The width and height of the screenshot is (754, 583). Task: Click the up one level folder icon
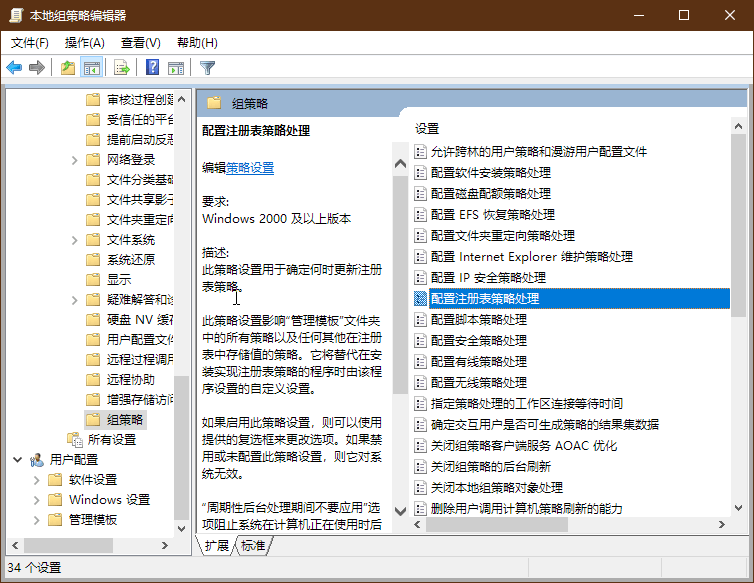click(x=67, y=68)
